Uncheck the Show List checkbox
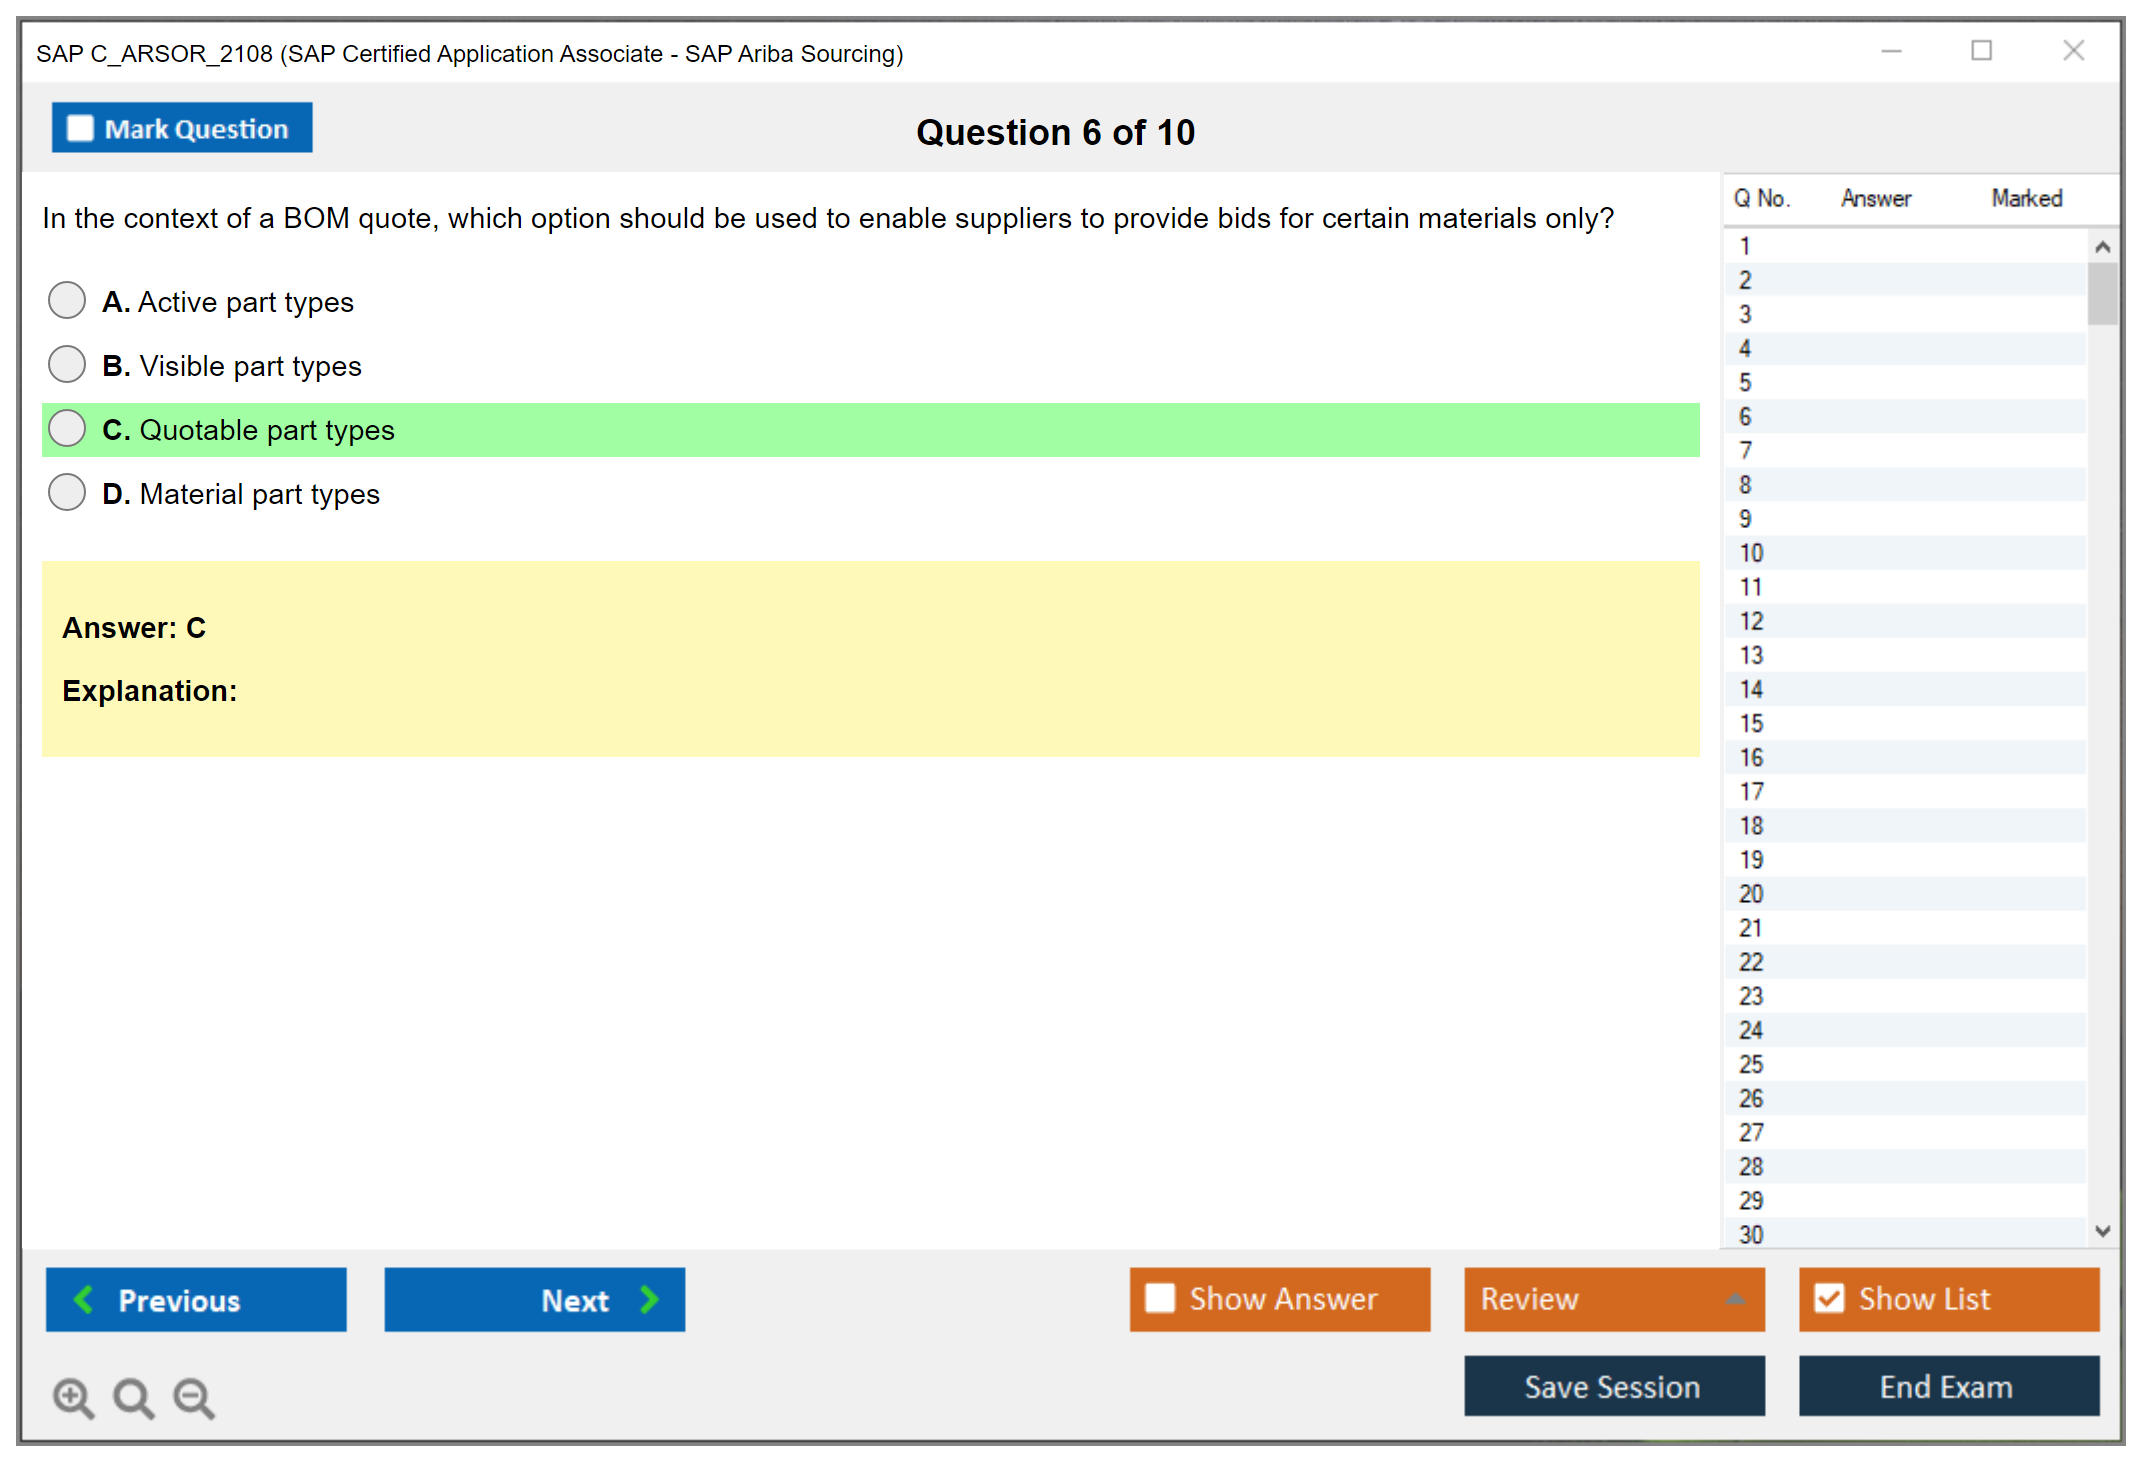The height and width of the screenshot is (1470, 2150). point(1829,1298)
